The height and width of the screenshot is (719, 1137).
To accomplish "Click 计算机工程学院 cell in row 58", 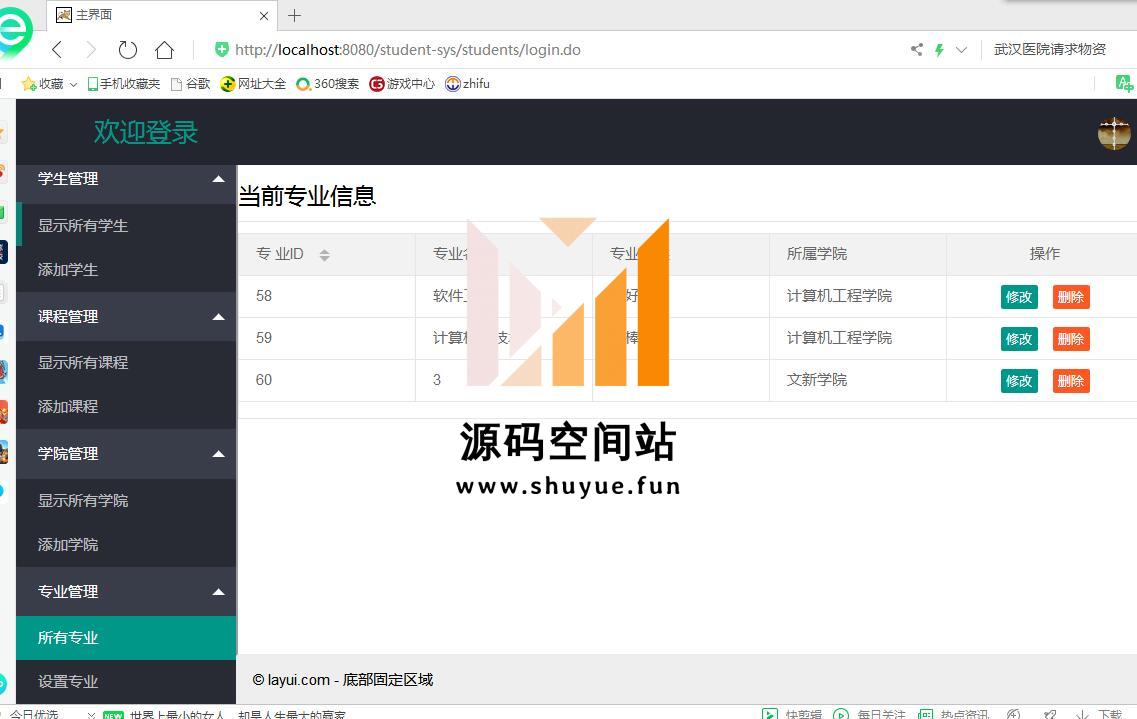I will 858,296.
